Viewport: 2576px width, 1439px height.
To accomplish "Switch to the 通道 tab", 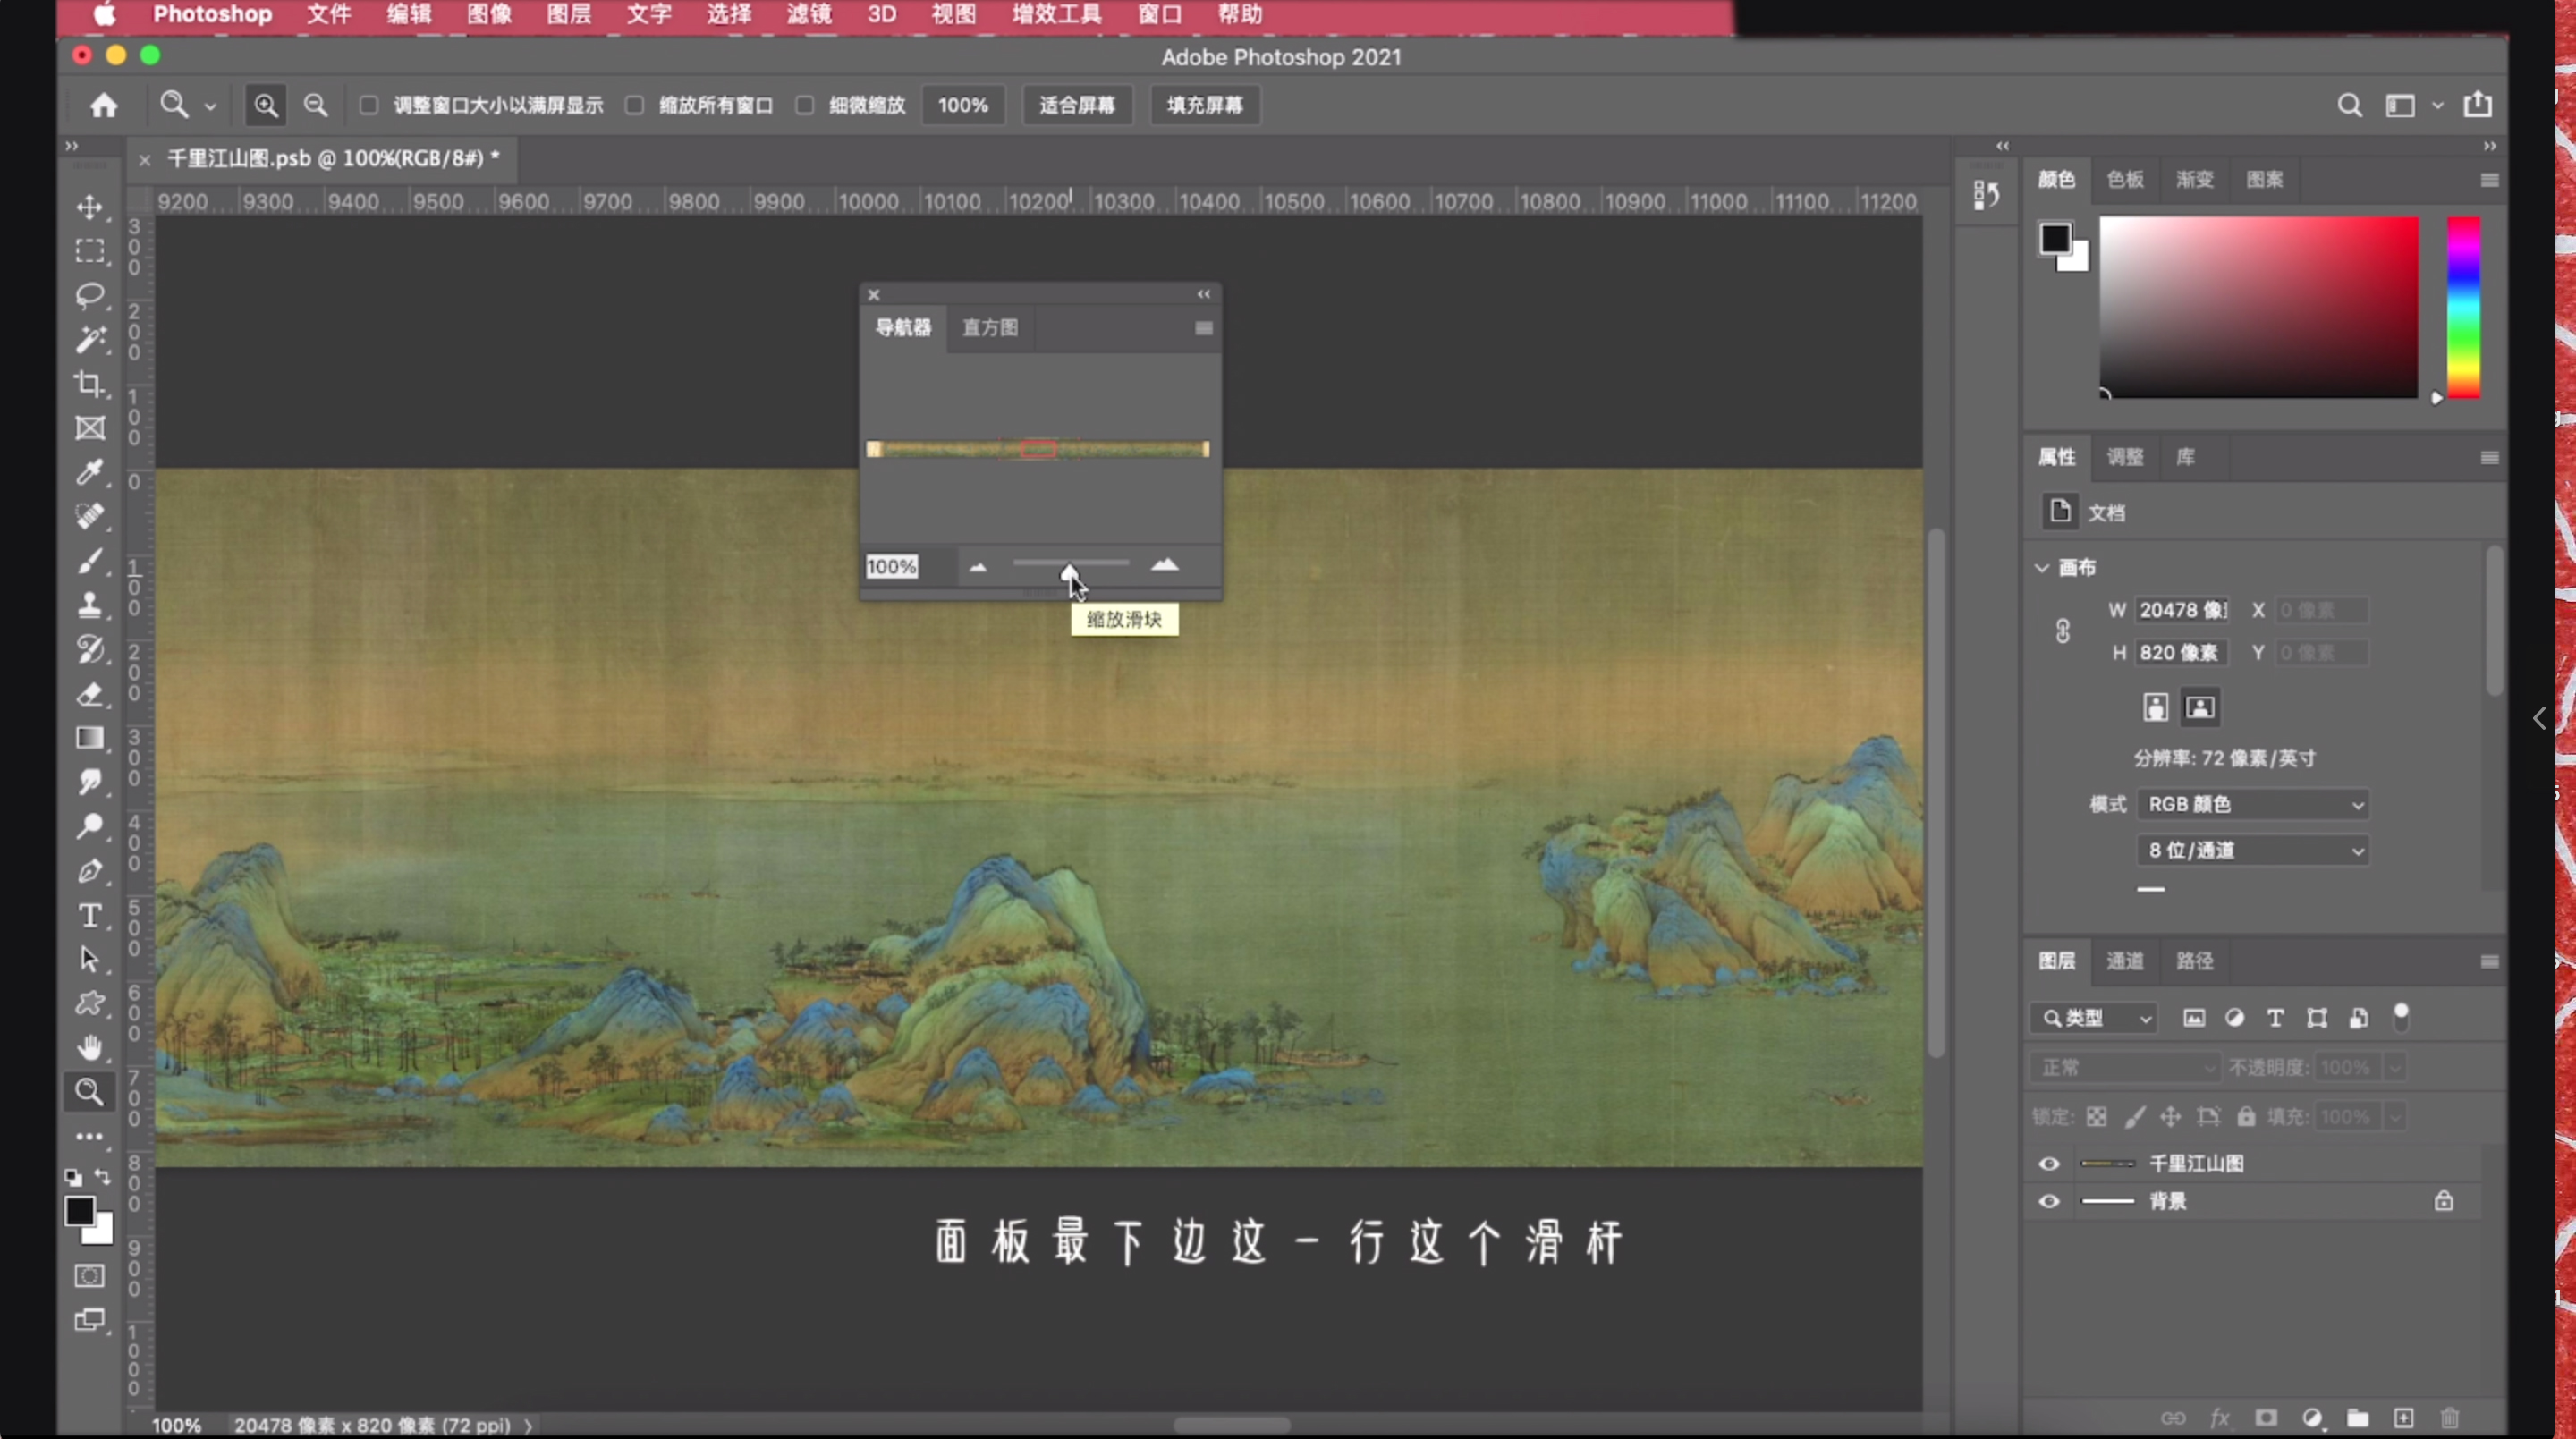I will 2125,961.
